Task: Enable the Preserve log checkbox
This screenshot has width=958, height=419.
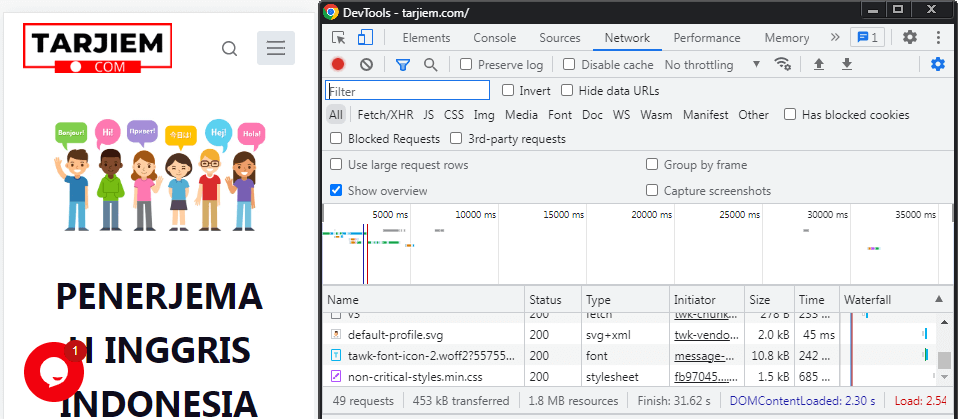Action: [466, 64]
